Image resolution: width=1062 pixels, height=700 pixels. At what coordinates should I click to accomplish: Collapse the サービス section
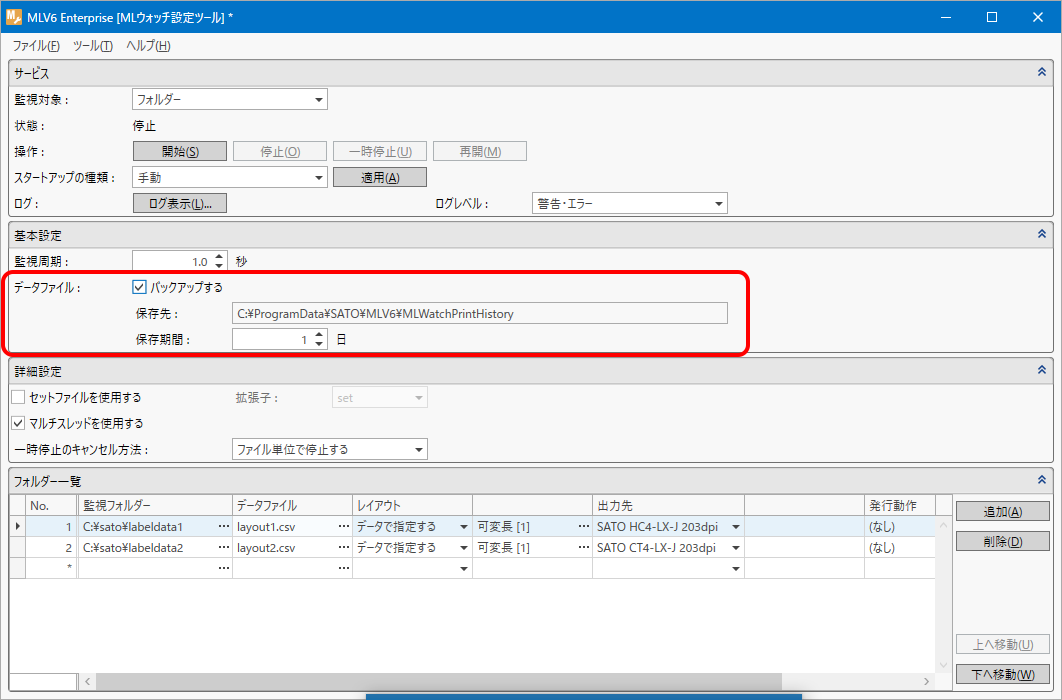coord(1042,72)
